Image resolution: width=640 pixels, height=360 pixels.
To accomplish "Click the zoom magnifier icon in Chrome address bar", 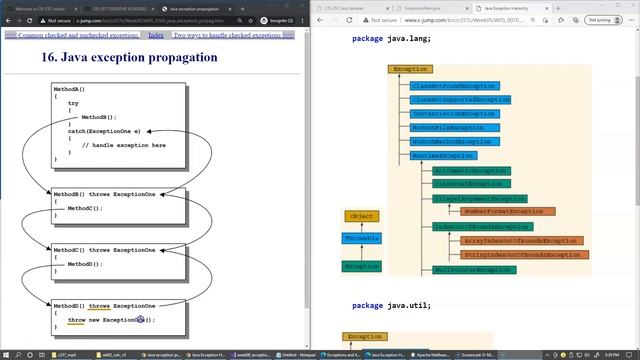I will 240,20.
